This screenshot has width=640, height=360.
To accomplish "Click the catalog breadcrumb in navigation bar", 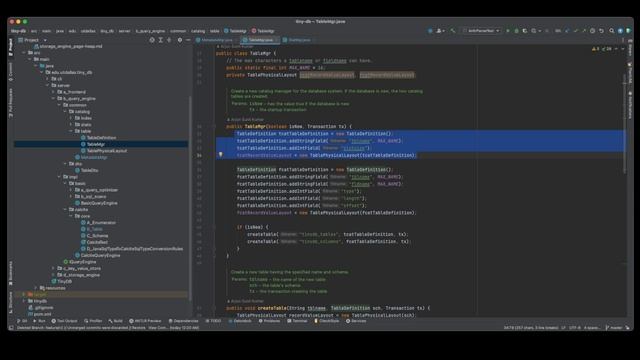I will [198, 31].
